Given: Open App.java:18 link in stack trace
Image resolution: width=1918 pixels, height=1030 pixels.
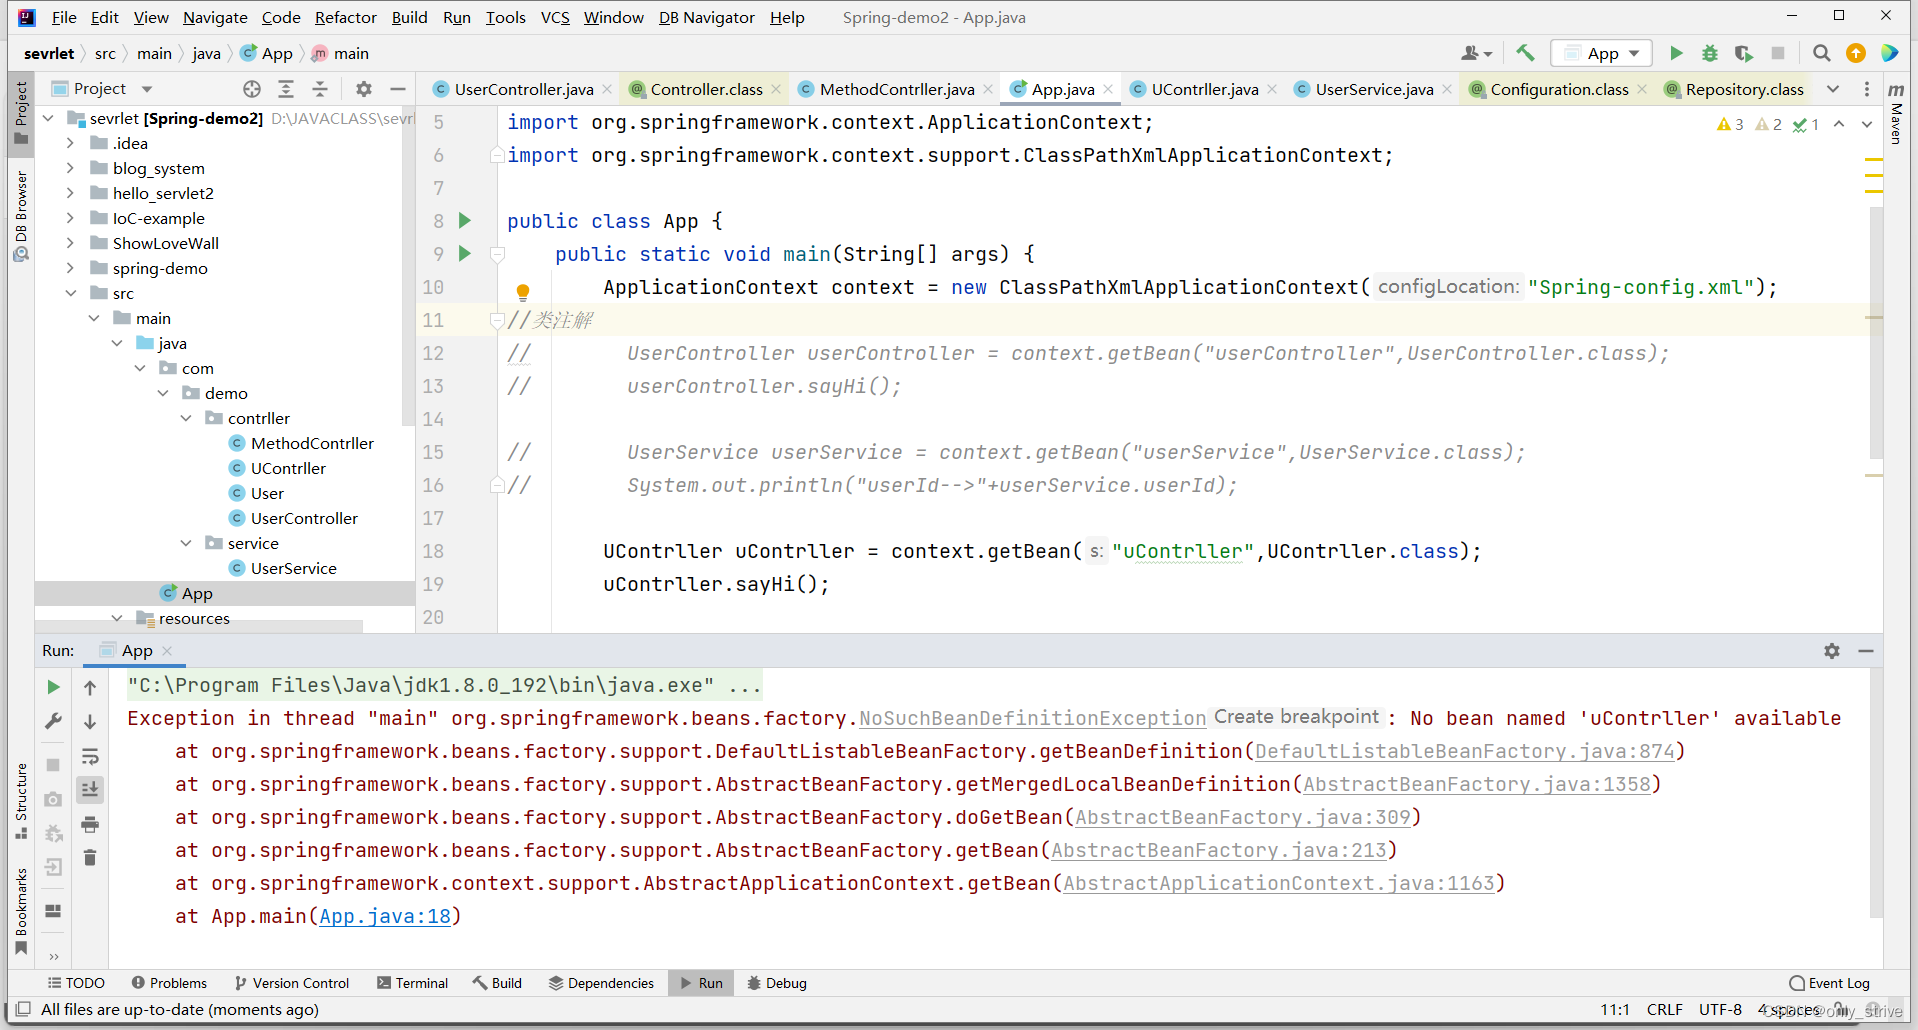Looking at the screenshot, I should (x=385, y=916).
